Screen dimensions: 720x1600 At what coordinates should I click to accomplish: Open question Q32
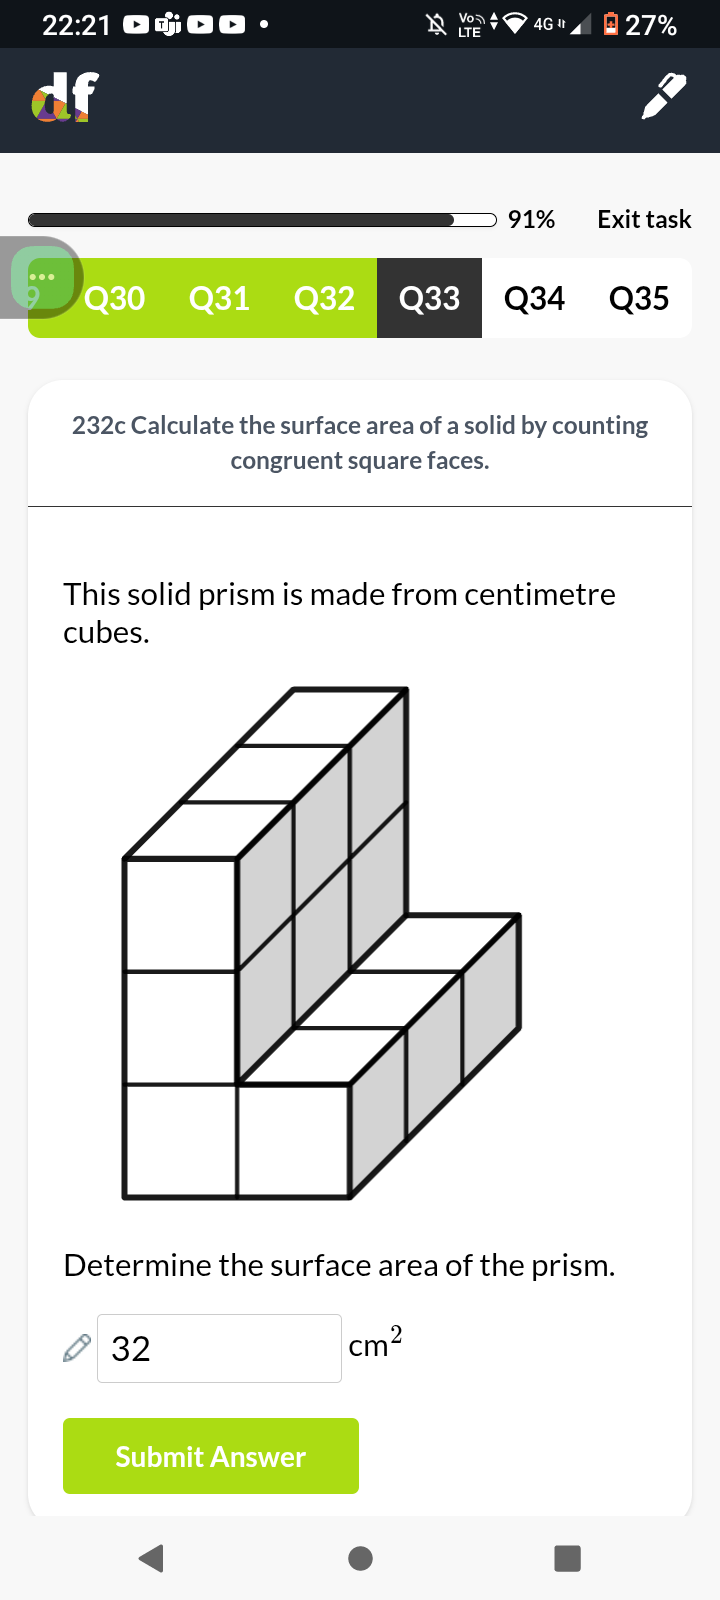click(x=324, y=298)
